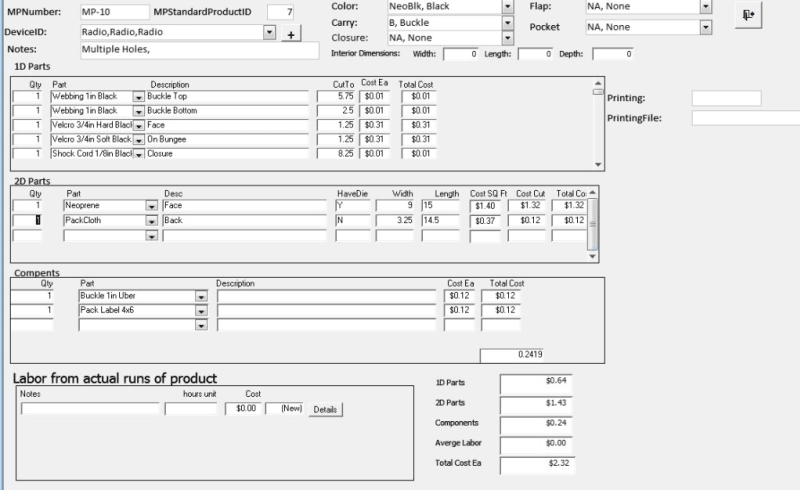Open the Pack Label 4x6 dropdown
The image size is (800, 490).
(x=202, y=310)
